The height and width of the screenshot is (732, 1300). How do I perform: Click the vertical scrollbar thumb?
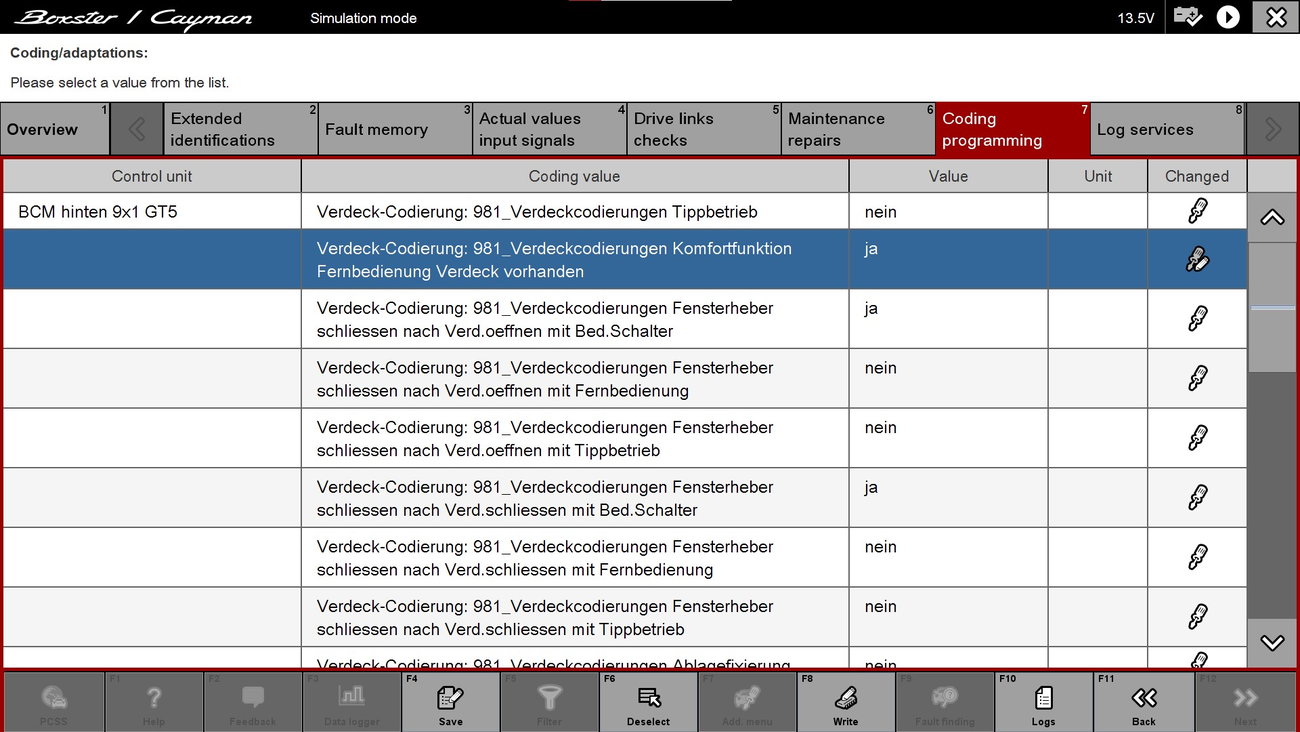coord(1272,308)
